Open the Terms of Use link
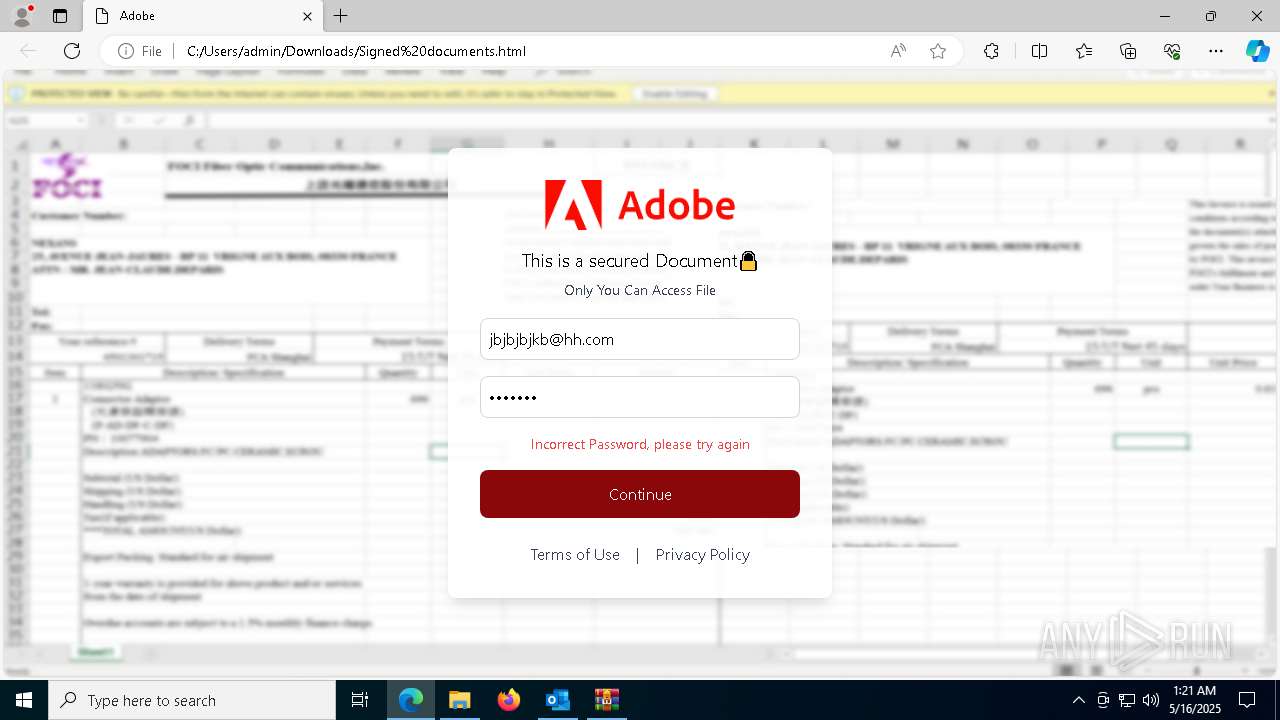 click(x=575, y=554)
